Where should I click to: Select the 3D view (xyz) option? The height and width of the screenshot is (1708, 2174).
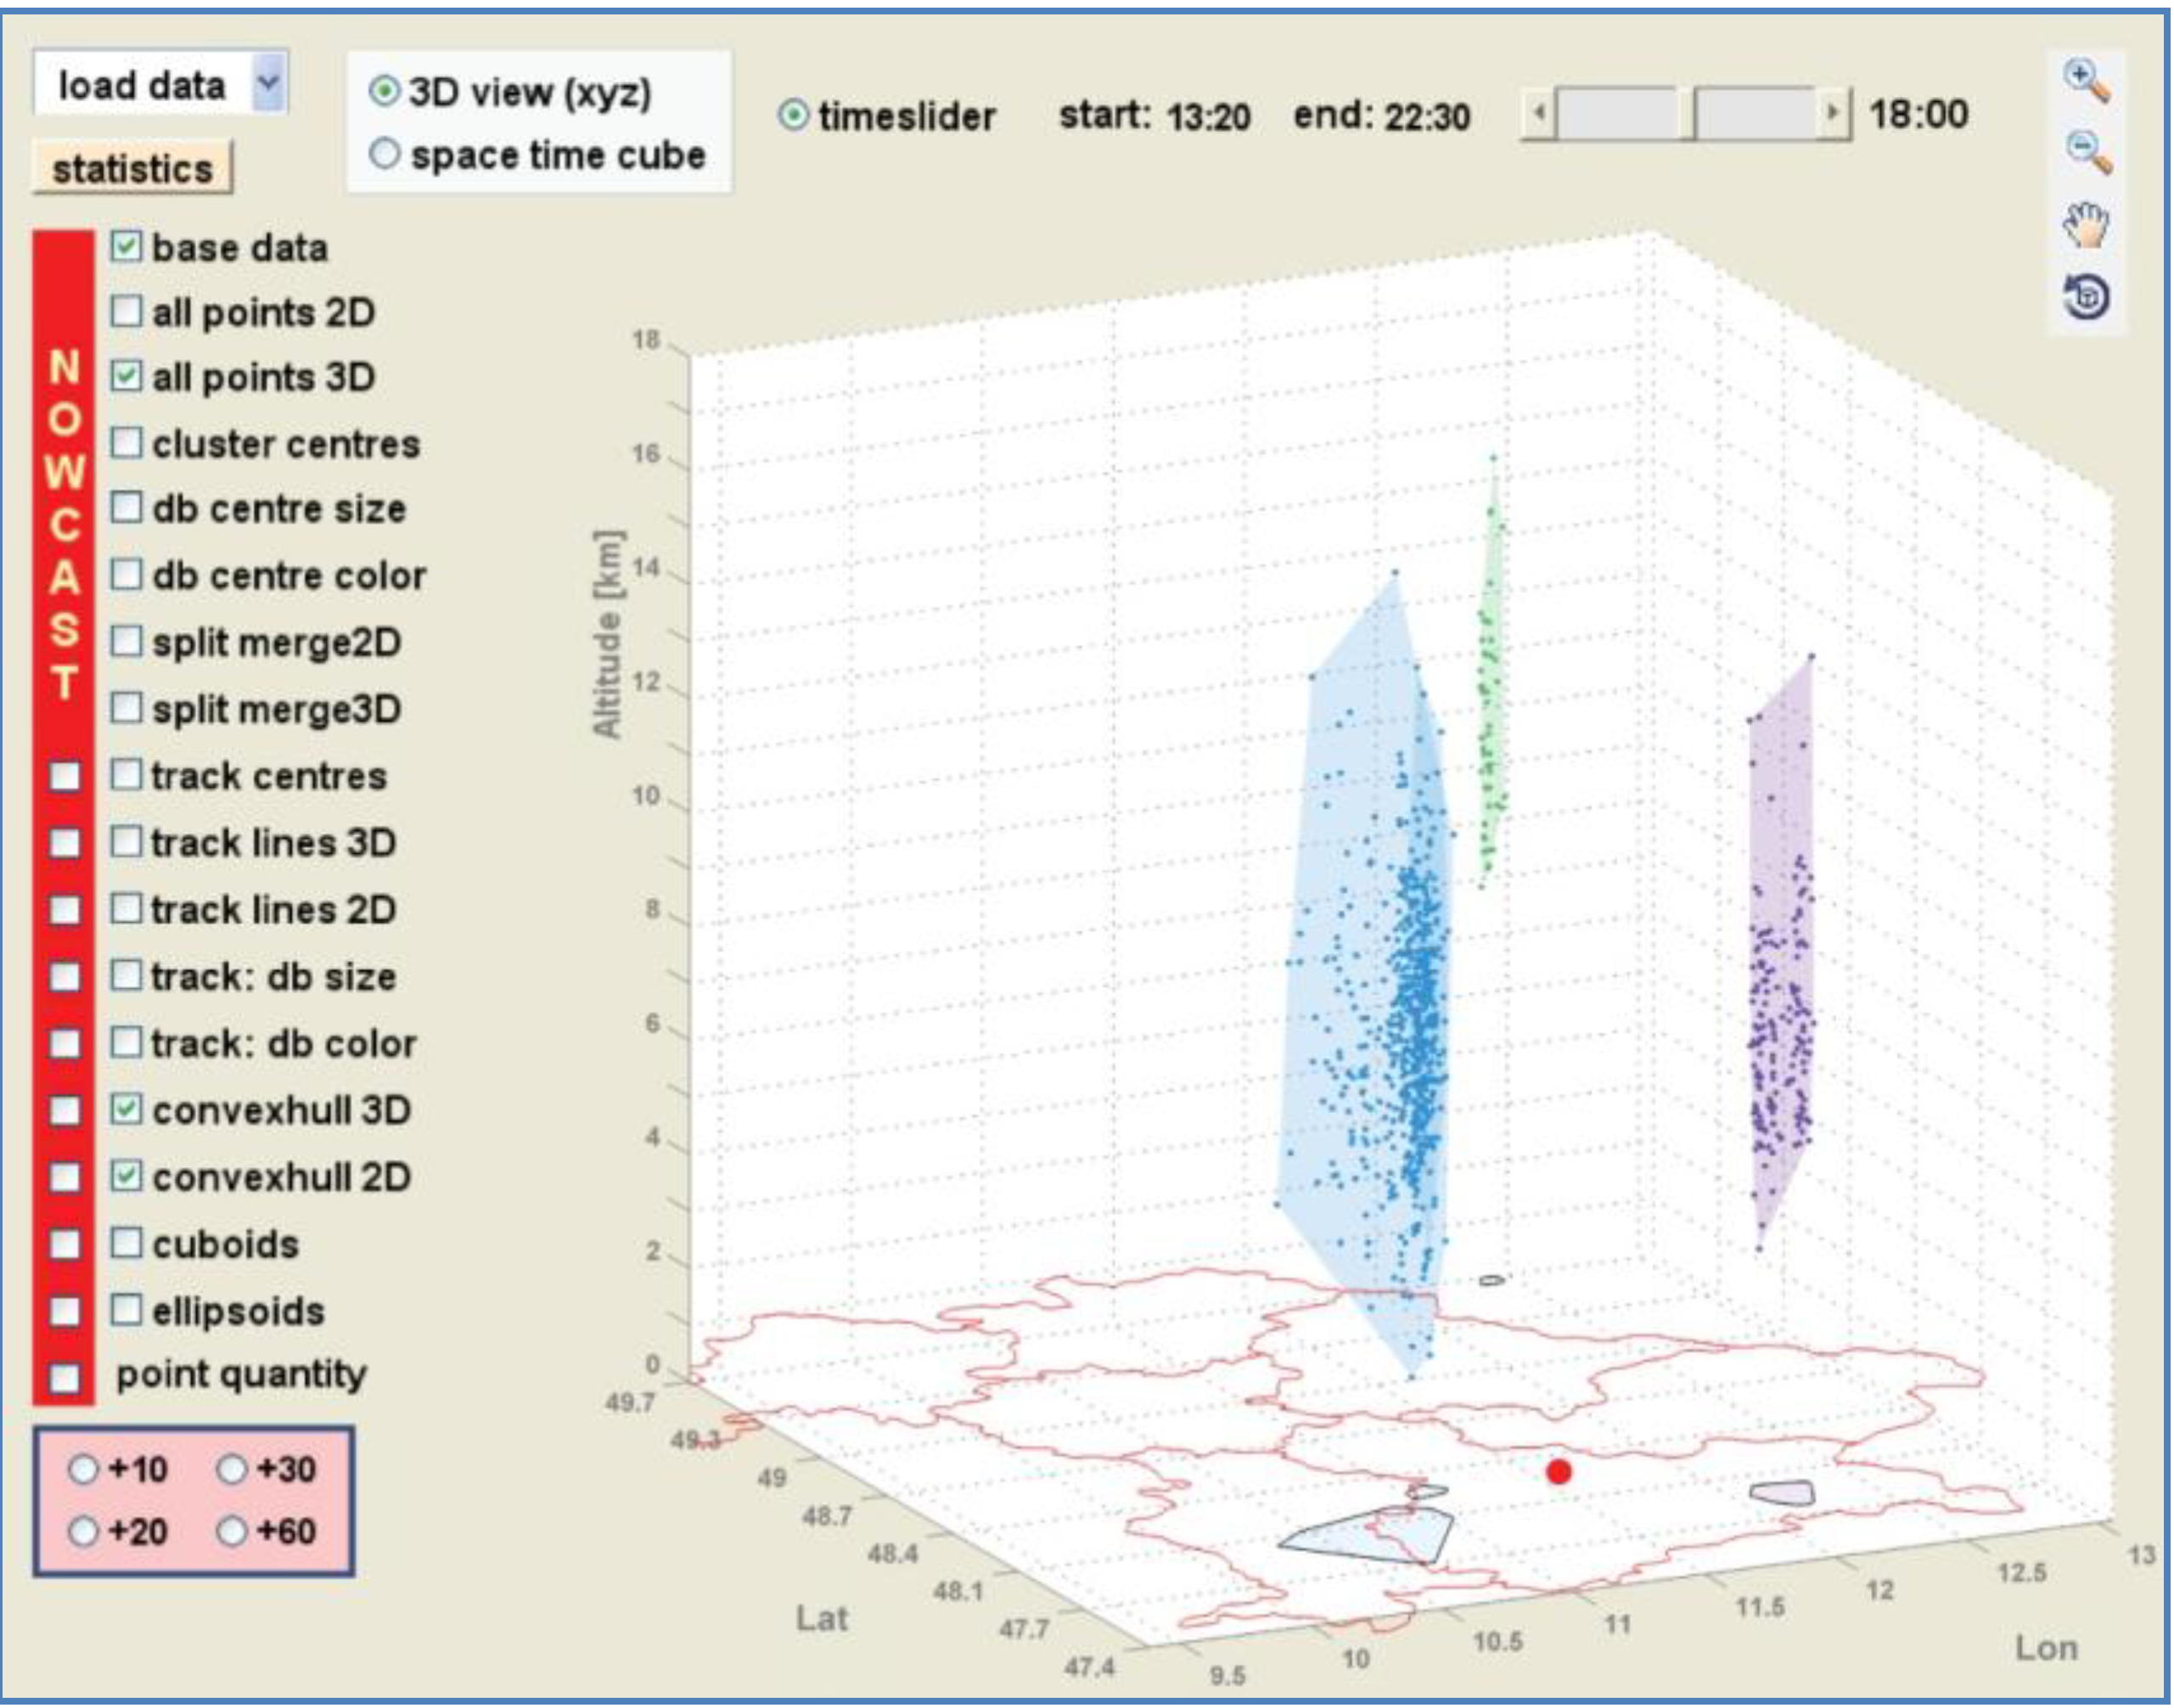click(x=385, y=91)
